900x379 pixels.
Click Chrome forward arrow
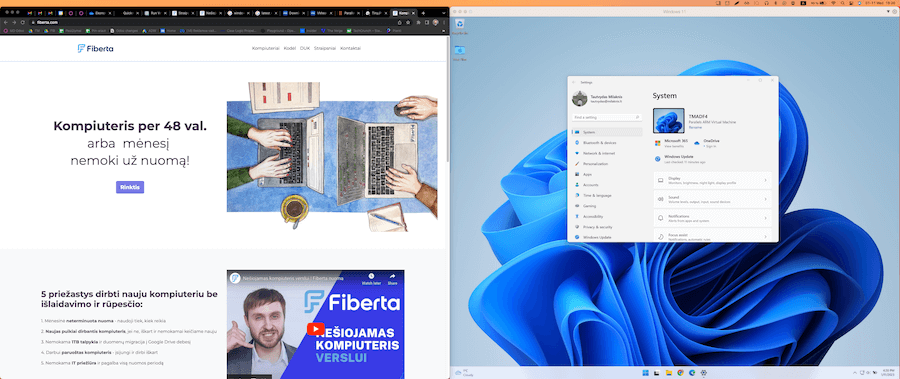(14, 22)
